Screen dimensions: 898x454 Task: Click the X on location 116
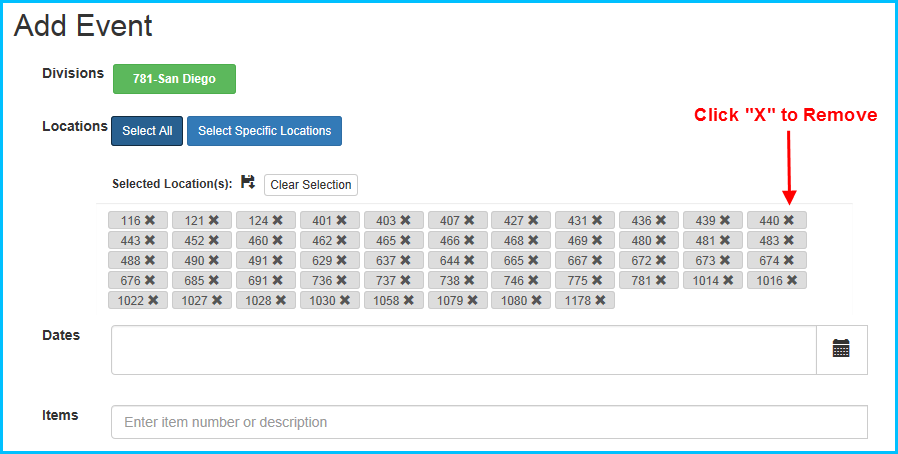click(150, 220)
